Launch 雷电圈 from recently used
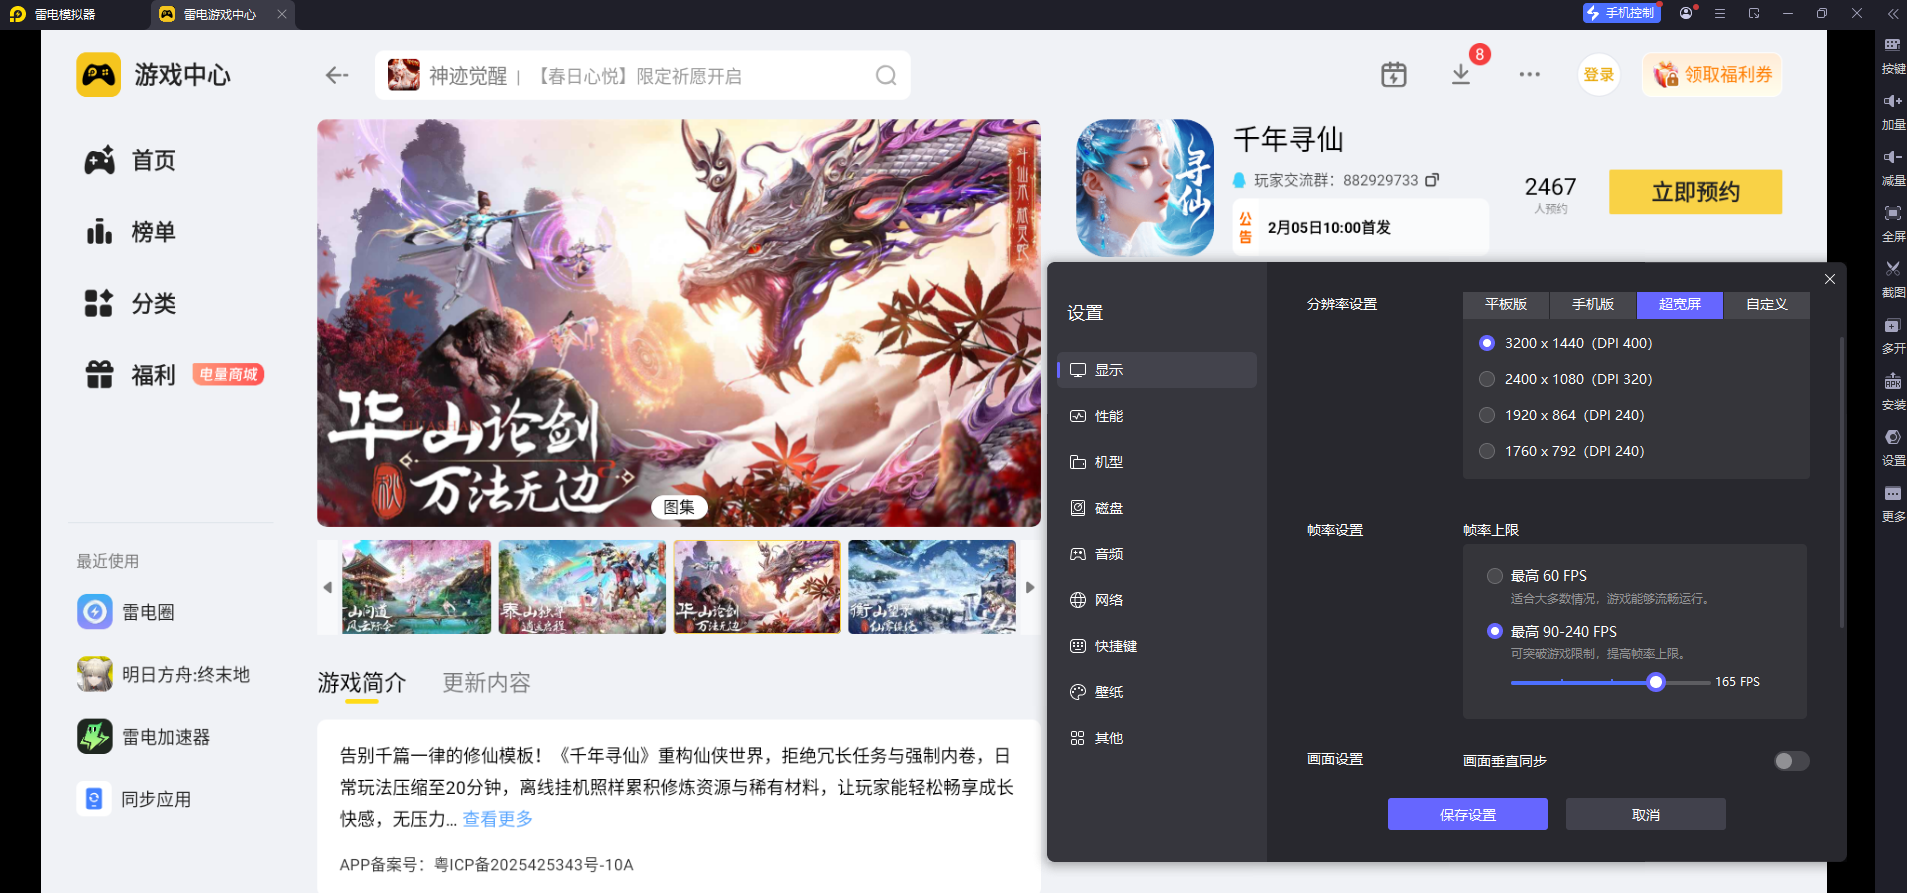Viewport: 1907px width, 893px height. click(126, 612)
